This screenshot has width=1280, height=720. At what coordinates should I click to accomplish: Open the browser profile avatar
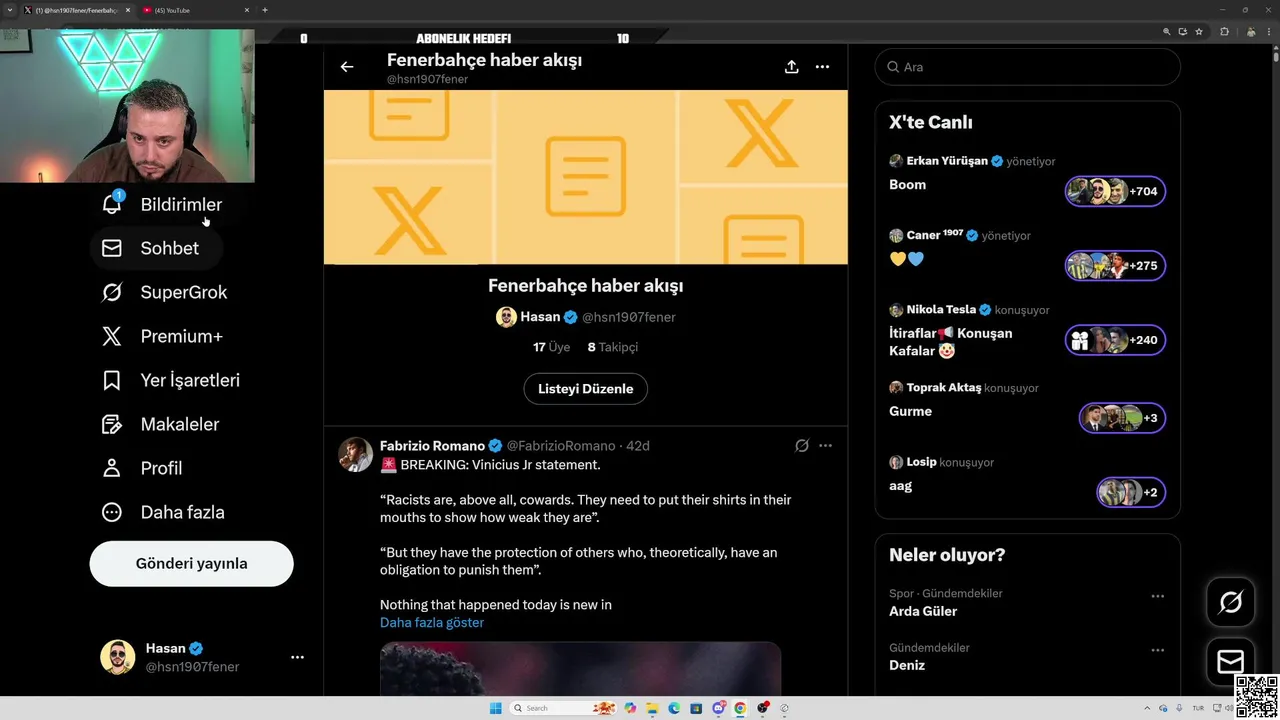1251,32
